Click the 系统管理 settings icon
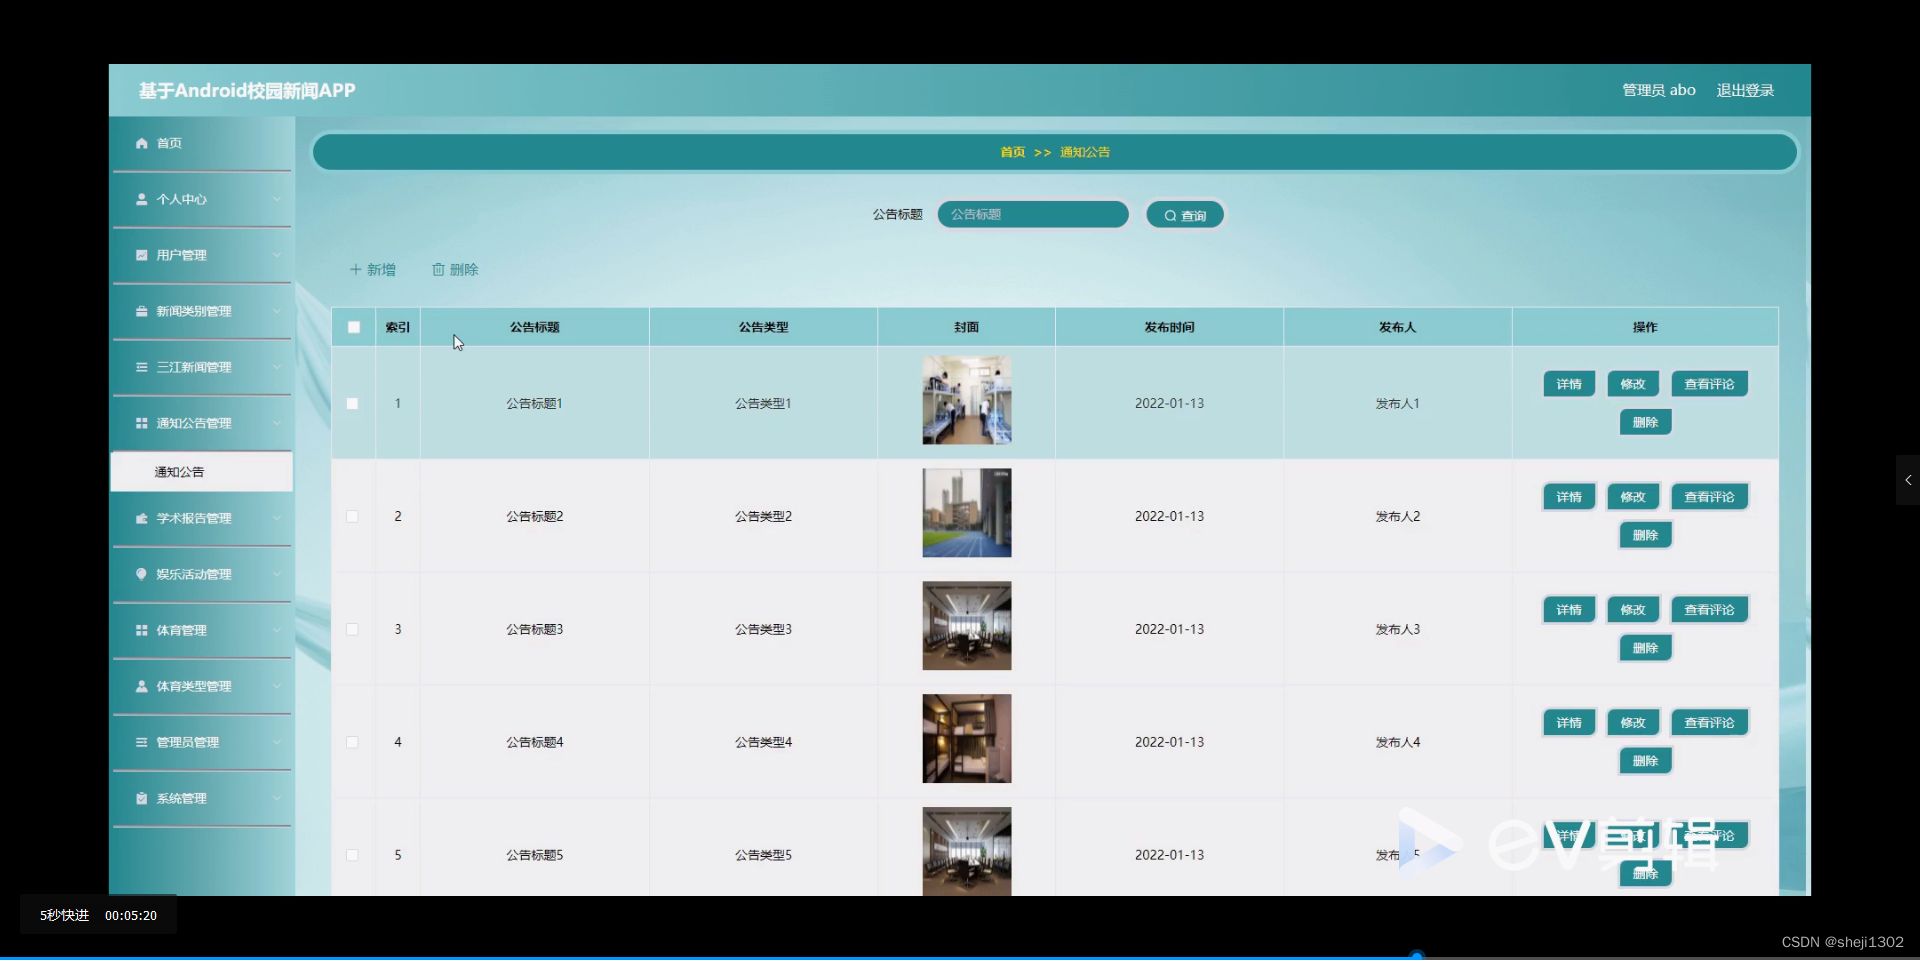This screenshot has width=1920, height=960. point(142,798)
